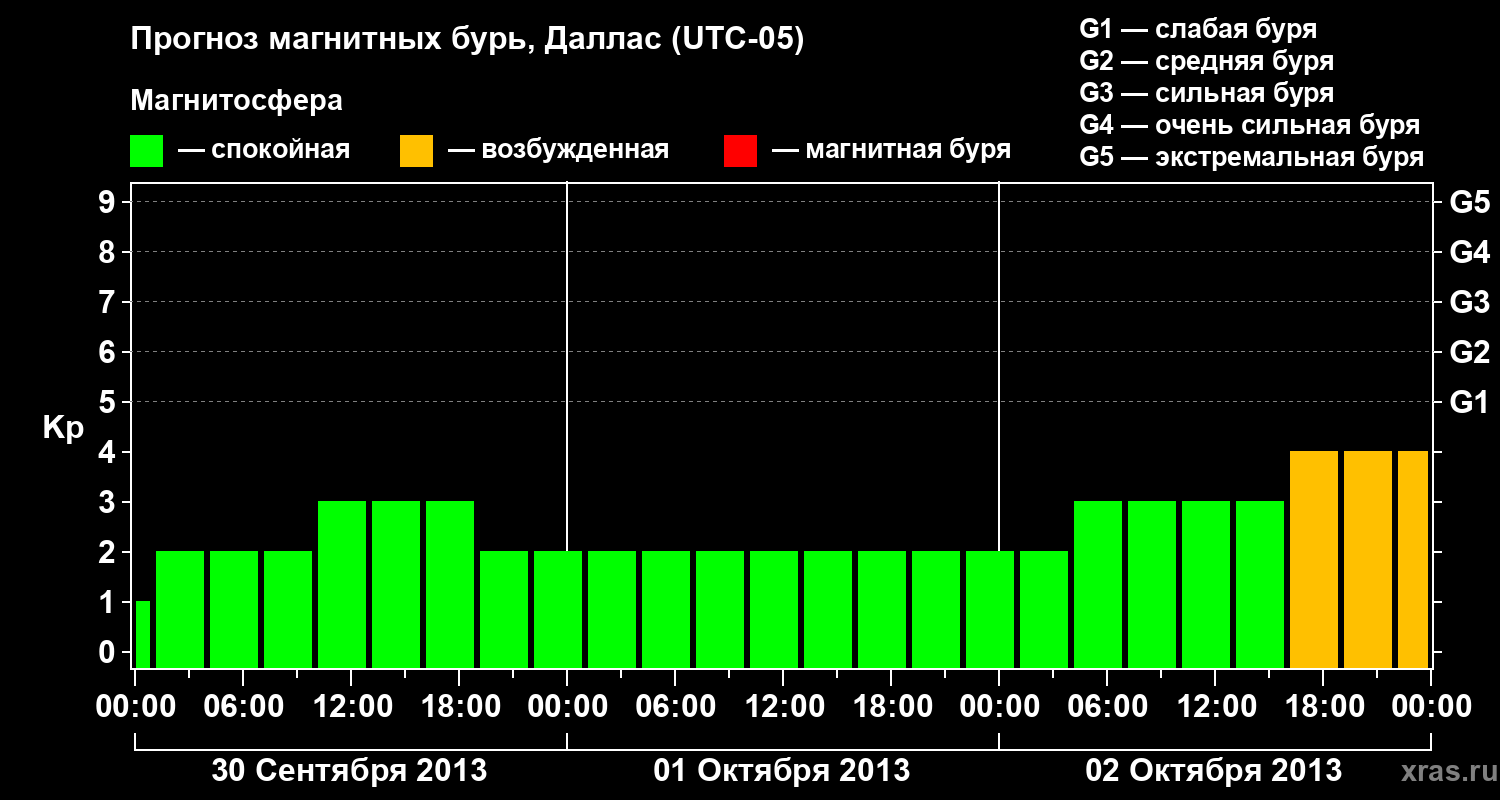Click the 'G3 — сильная буря' legend line
This screenshot has height=800, width=1500.
pyautogui.click(x=1207, y=93)
